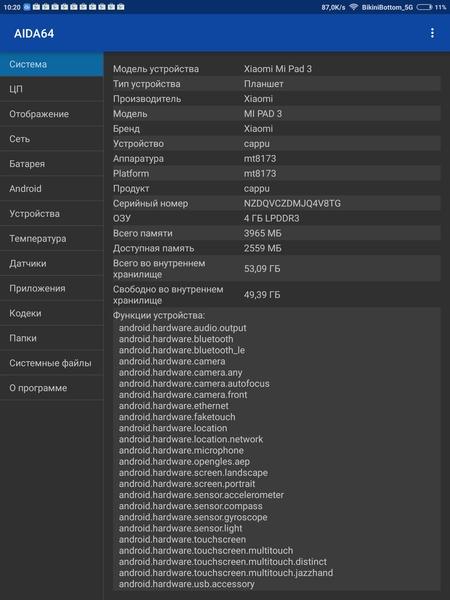Select android.hardware.sensor.light entry
This screenshot has height=600, width=450.
coord(180,528)
